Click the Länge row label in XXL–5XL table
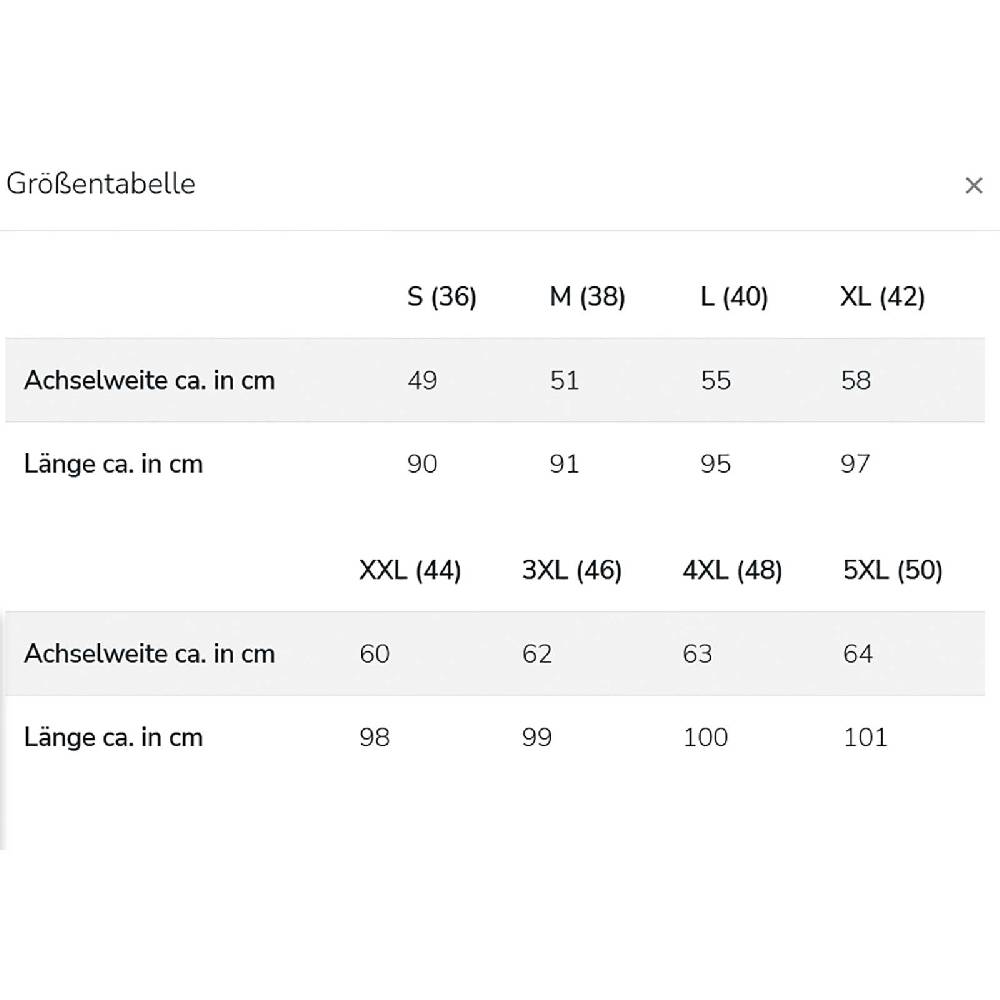Viewport: 1000px width, 1000px height. (x=113, y=738)
